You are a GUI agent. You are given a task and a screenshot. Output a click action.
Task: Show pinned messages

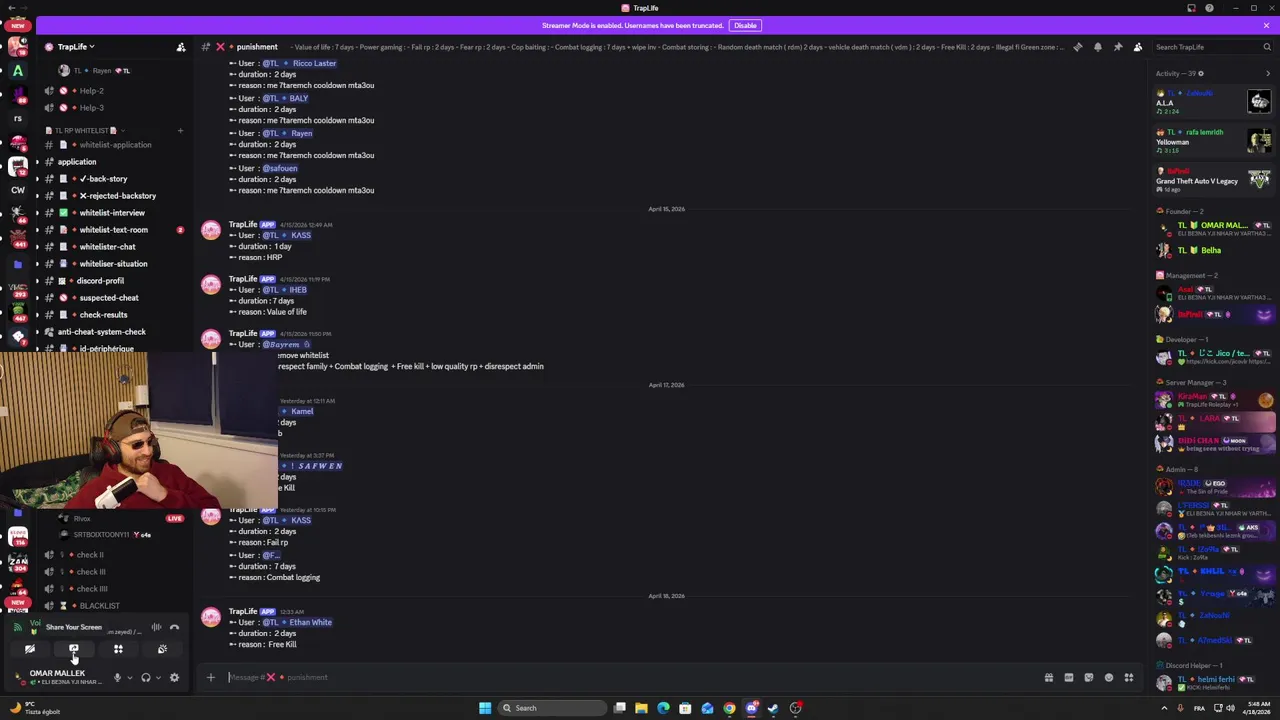(1118, 47)
